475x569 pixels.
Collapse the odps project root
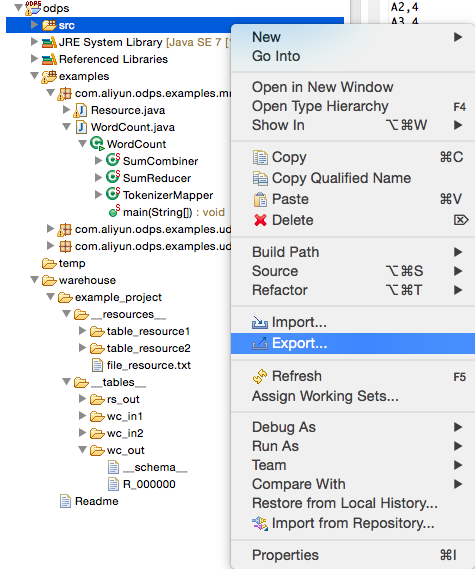click(19, 7)
